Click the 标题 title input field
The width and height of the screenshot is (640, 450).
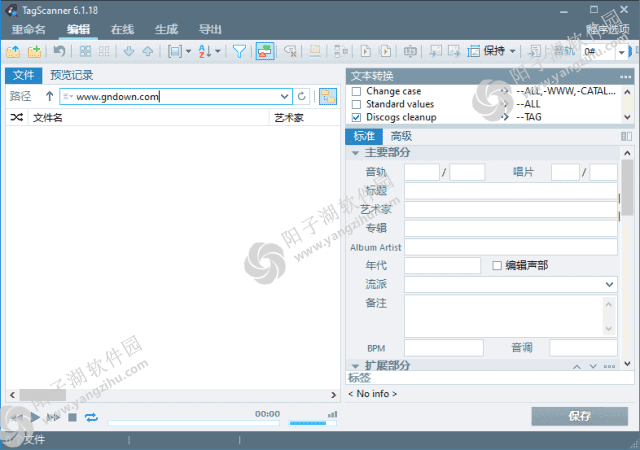(511, 191)
